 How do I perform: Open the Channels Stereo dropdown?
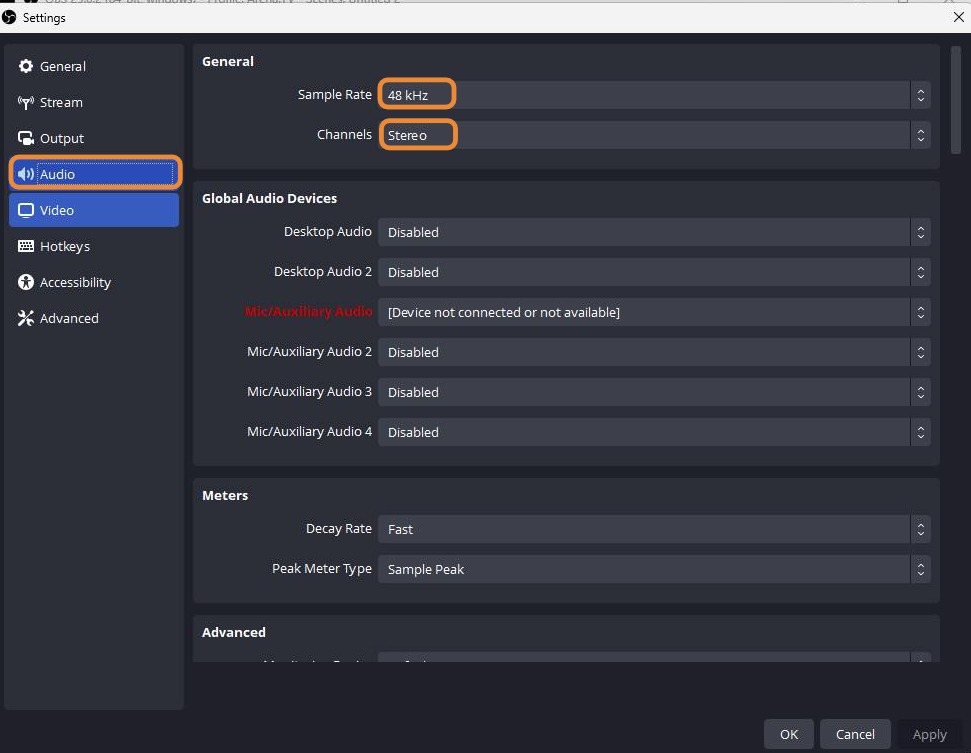(654, 135)
